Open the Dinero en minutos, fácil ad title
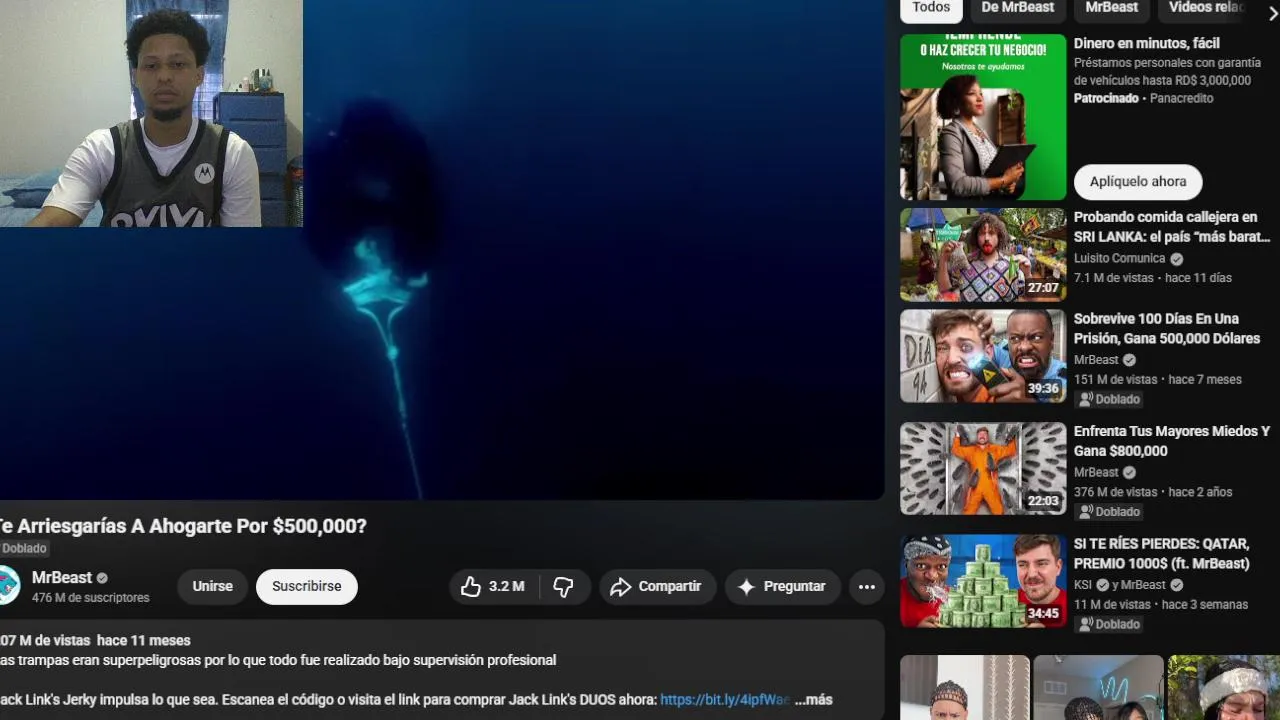The height and width of the screenshot is (720, 1280). [1147, 44]
